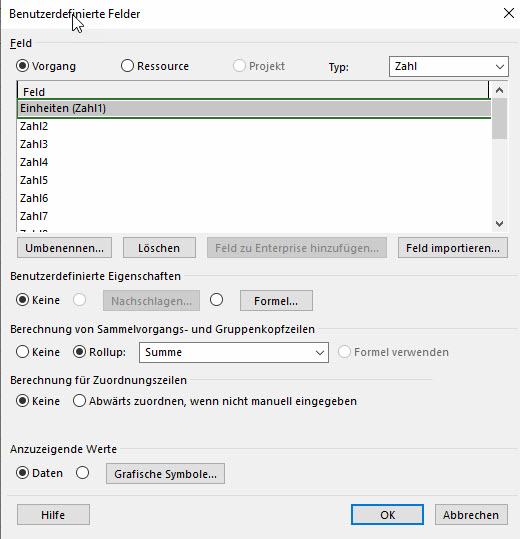Select Zahl5 in the field list
520x539 pixels.
(x=254, y=180)
